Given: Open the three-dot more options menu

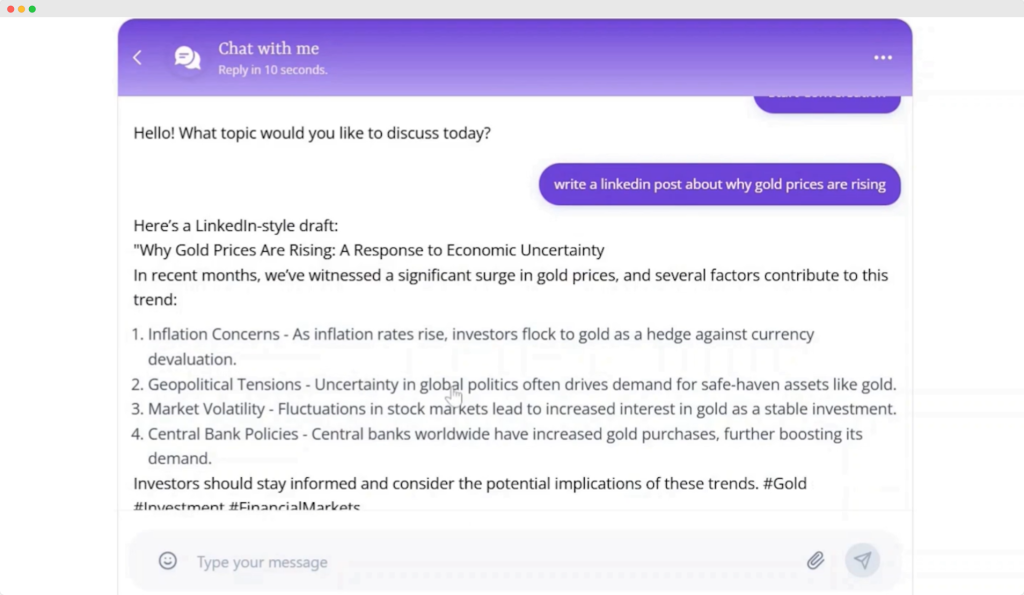Looking at the screenshot, I should click(883, 58).
